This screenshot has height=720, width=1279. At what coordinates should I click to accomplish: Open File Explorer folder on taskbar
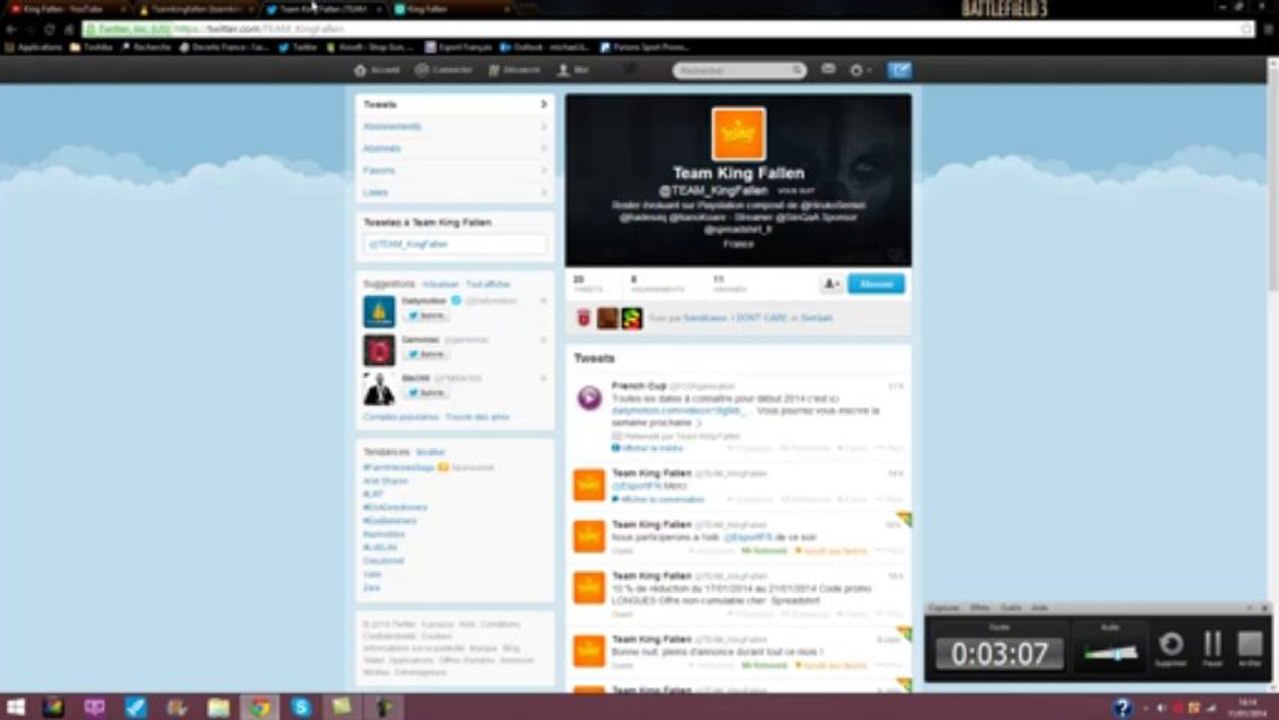pos(219,707)
